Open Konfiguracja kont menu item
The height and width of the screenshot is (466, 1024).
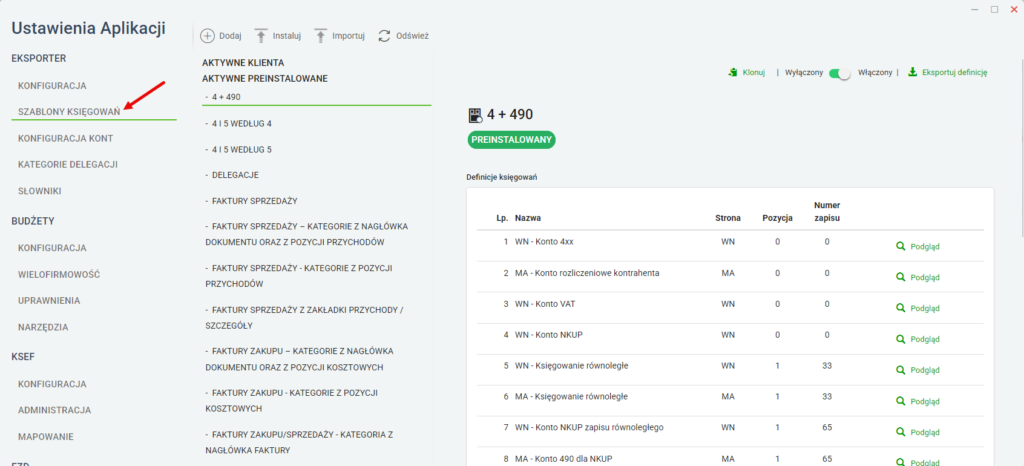point(65,138)
